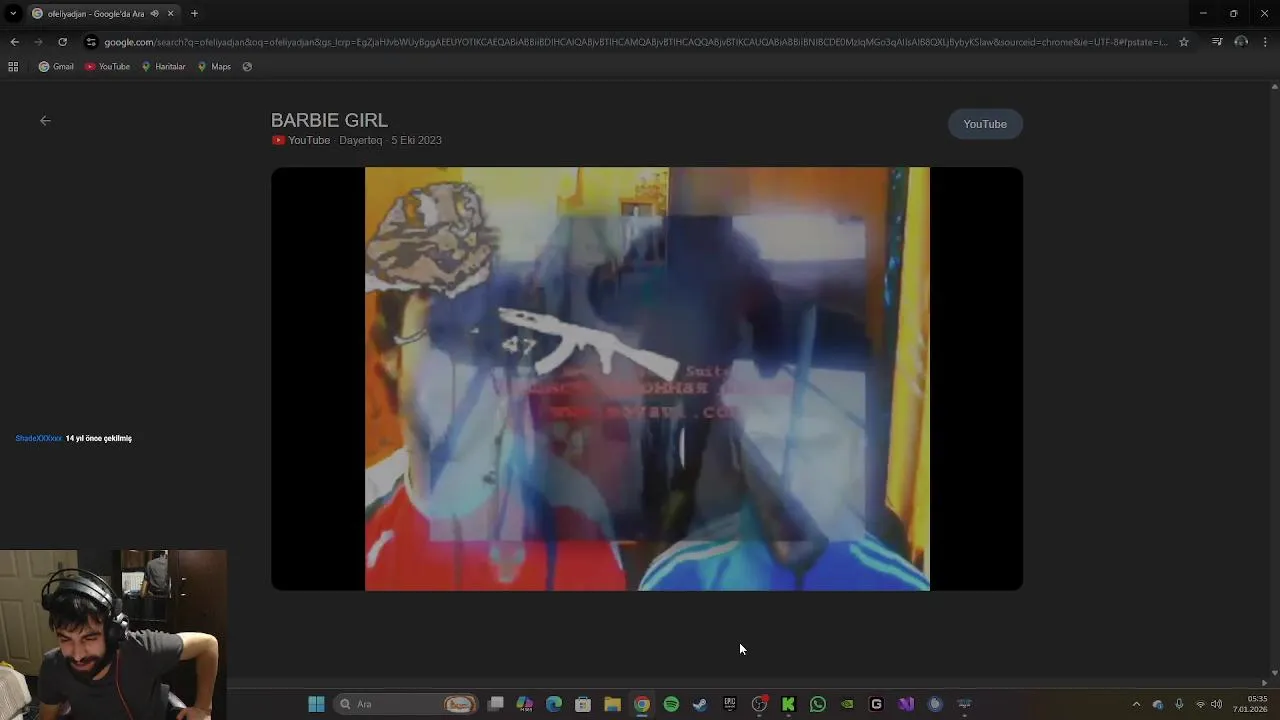Open the green K app in taskbar
This screenshot has height=720, width=1280.
[788, 704]
